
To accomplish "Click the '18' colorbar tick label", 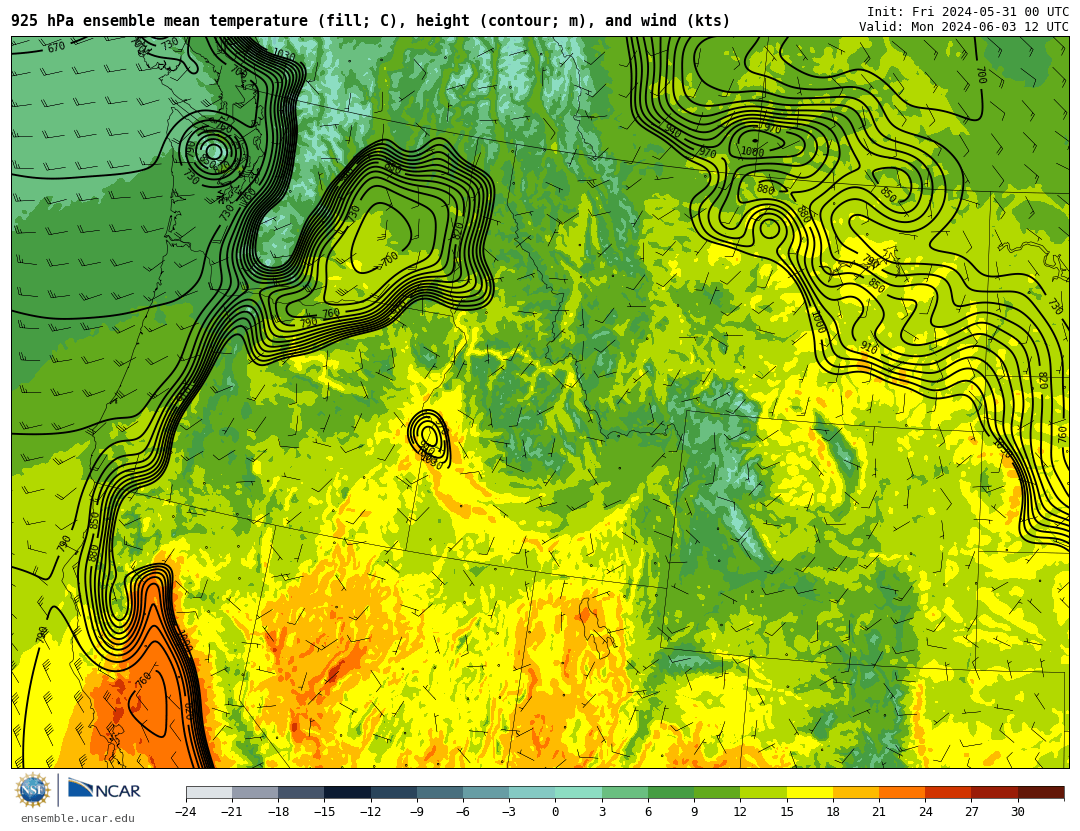I will tap(832, 812).
